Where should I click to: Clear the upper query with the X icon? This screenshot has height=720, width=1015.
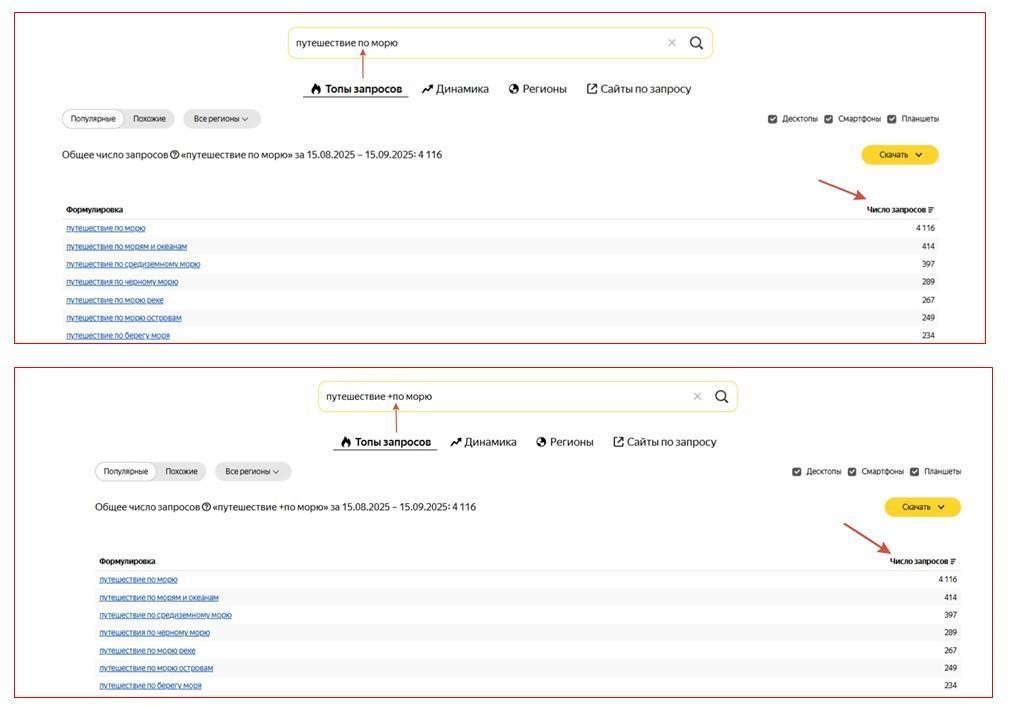click(672, 43)
